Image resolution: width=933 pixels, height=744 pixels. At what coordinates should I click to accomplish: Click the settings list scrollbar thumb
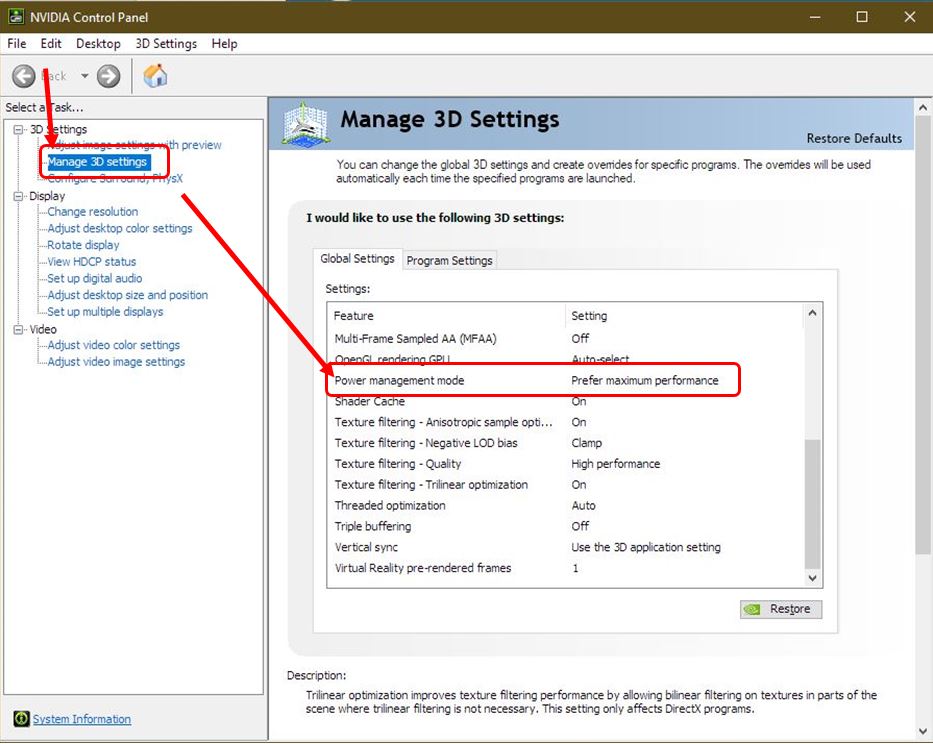[x=812, y=504]
